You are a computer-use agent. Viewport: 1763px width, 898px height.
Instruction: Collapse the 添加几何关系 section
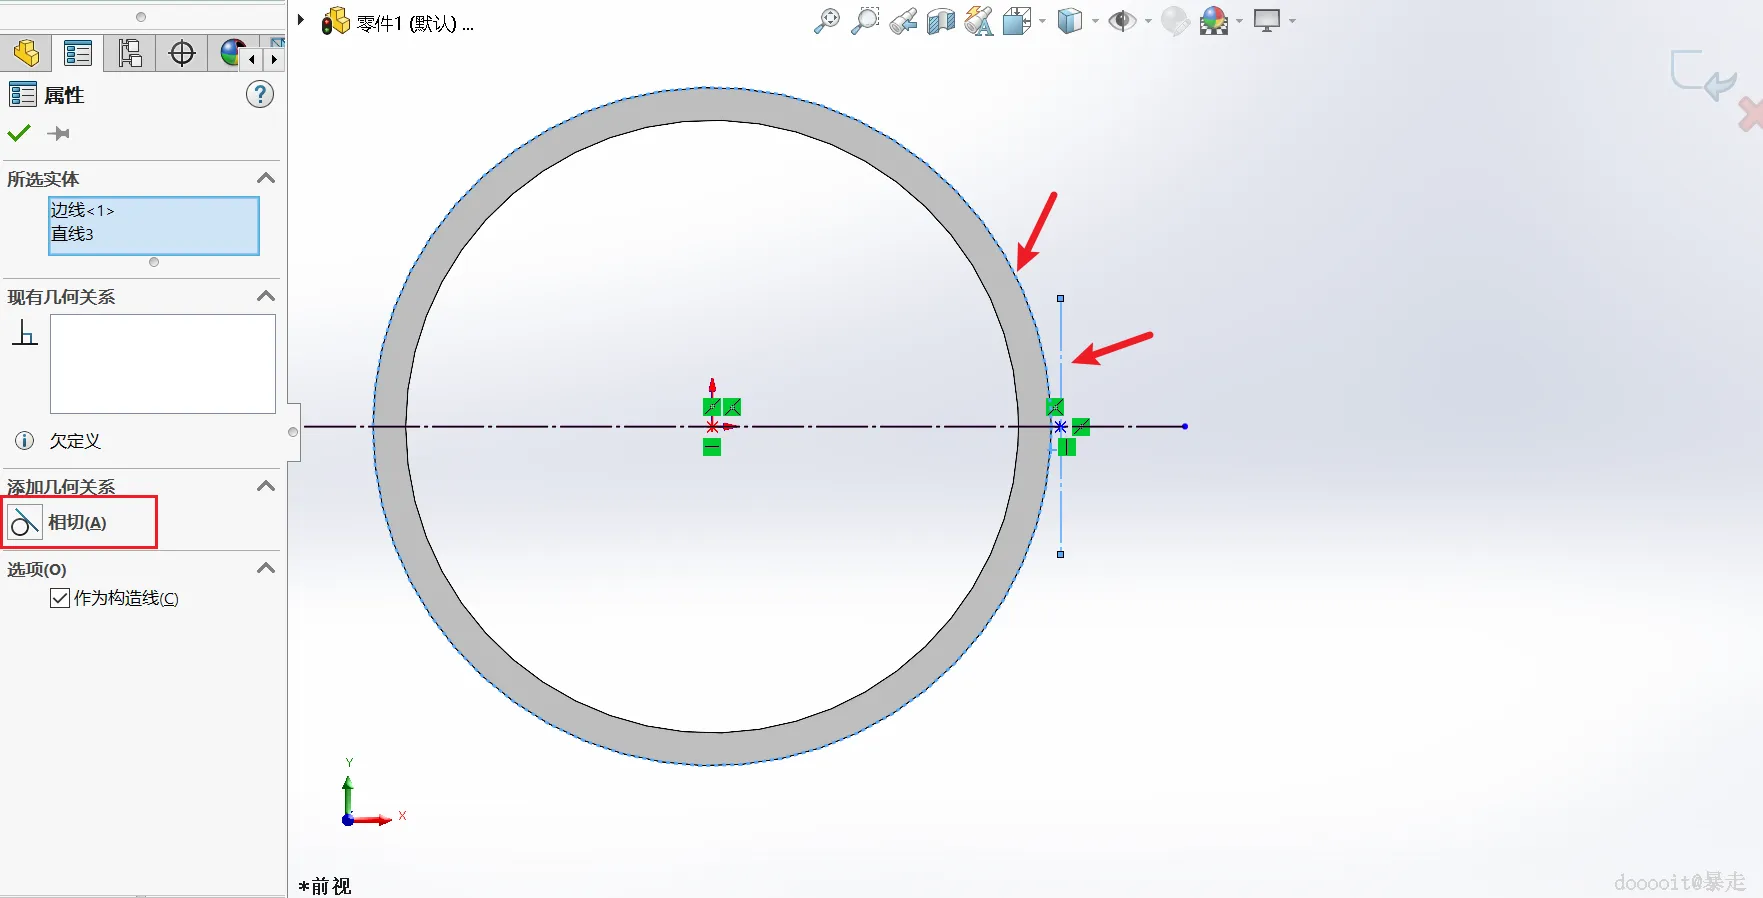point(265,486)
